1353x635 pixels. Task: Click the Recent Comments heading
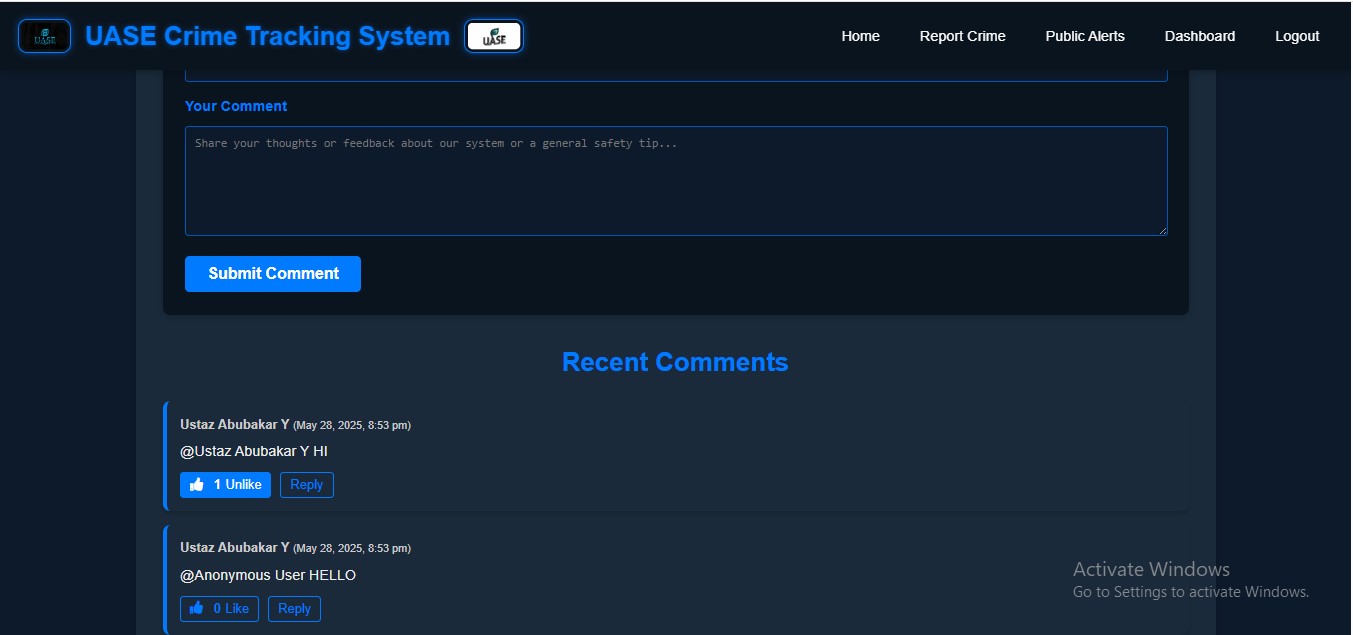675,362
